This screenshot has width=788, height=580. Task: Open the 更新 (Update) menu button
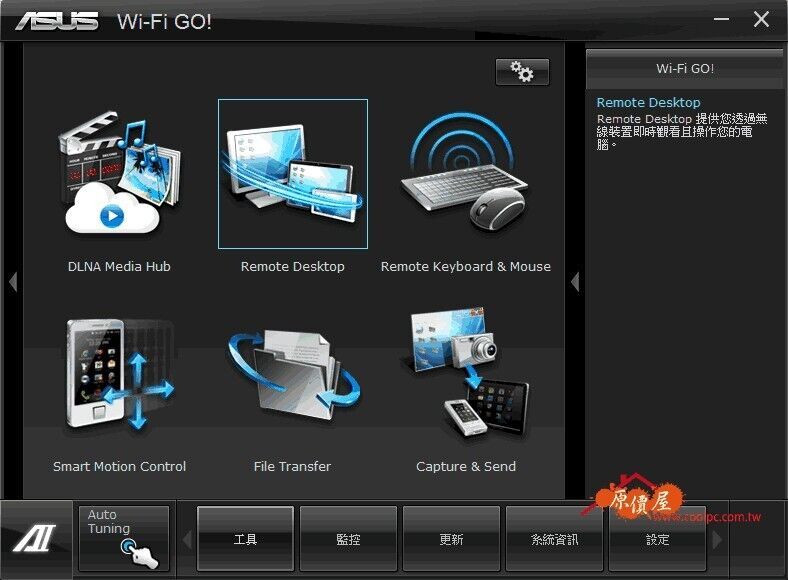pyautogui.click(x=451, y=539)
